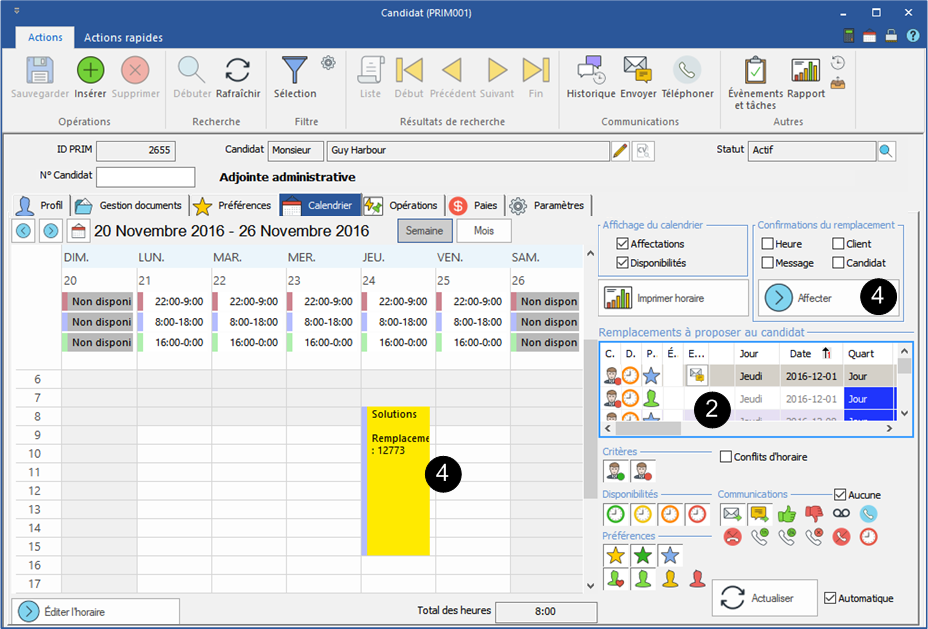
Task: Click the Envoyer mail icon
Action: (x=638, y=71)
